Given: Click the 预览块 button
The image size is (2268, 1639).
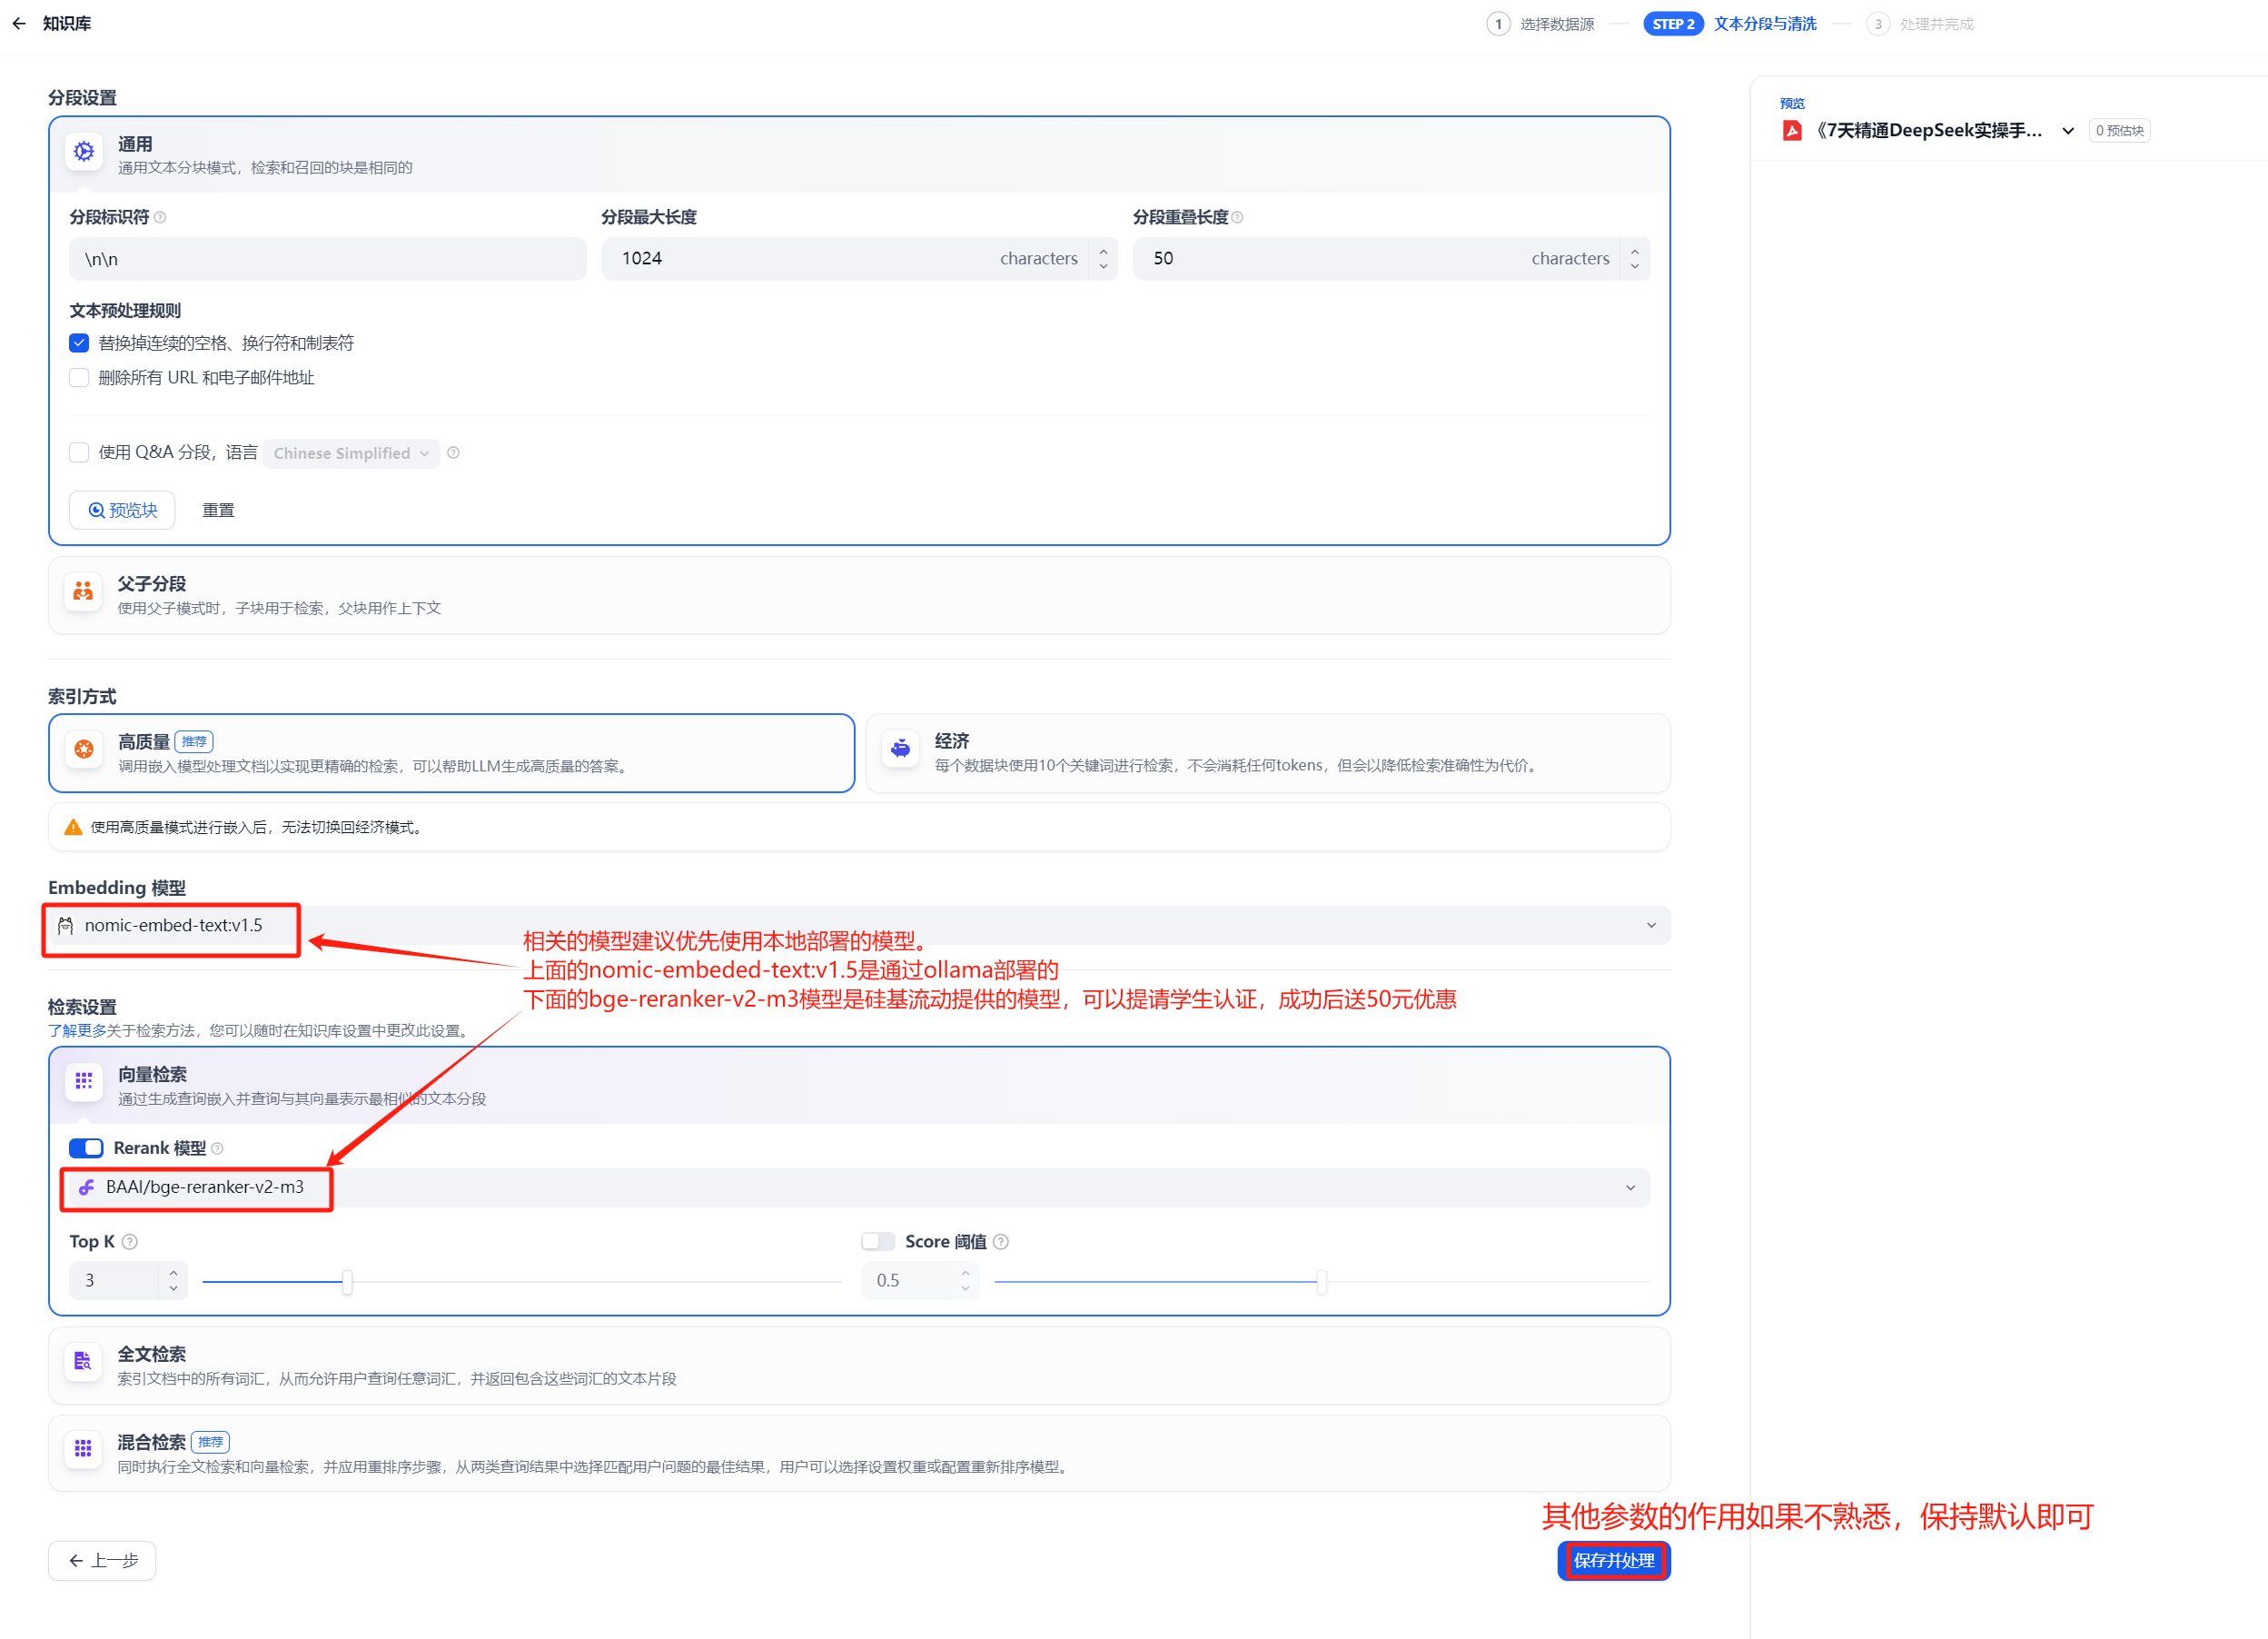Looking at the screenshot, I should (122, 510).
